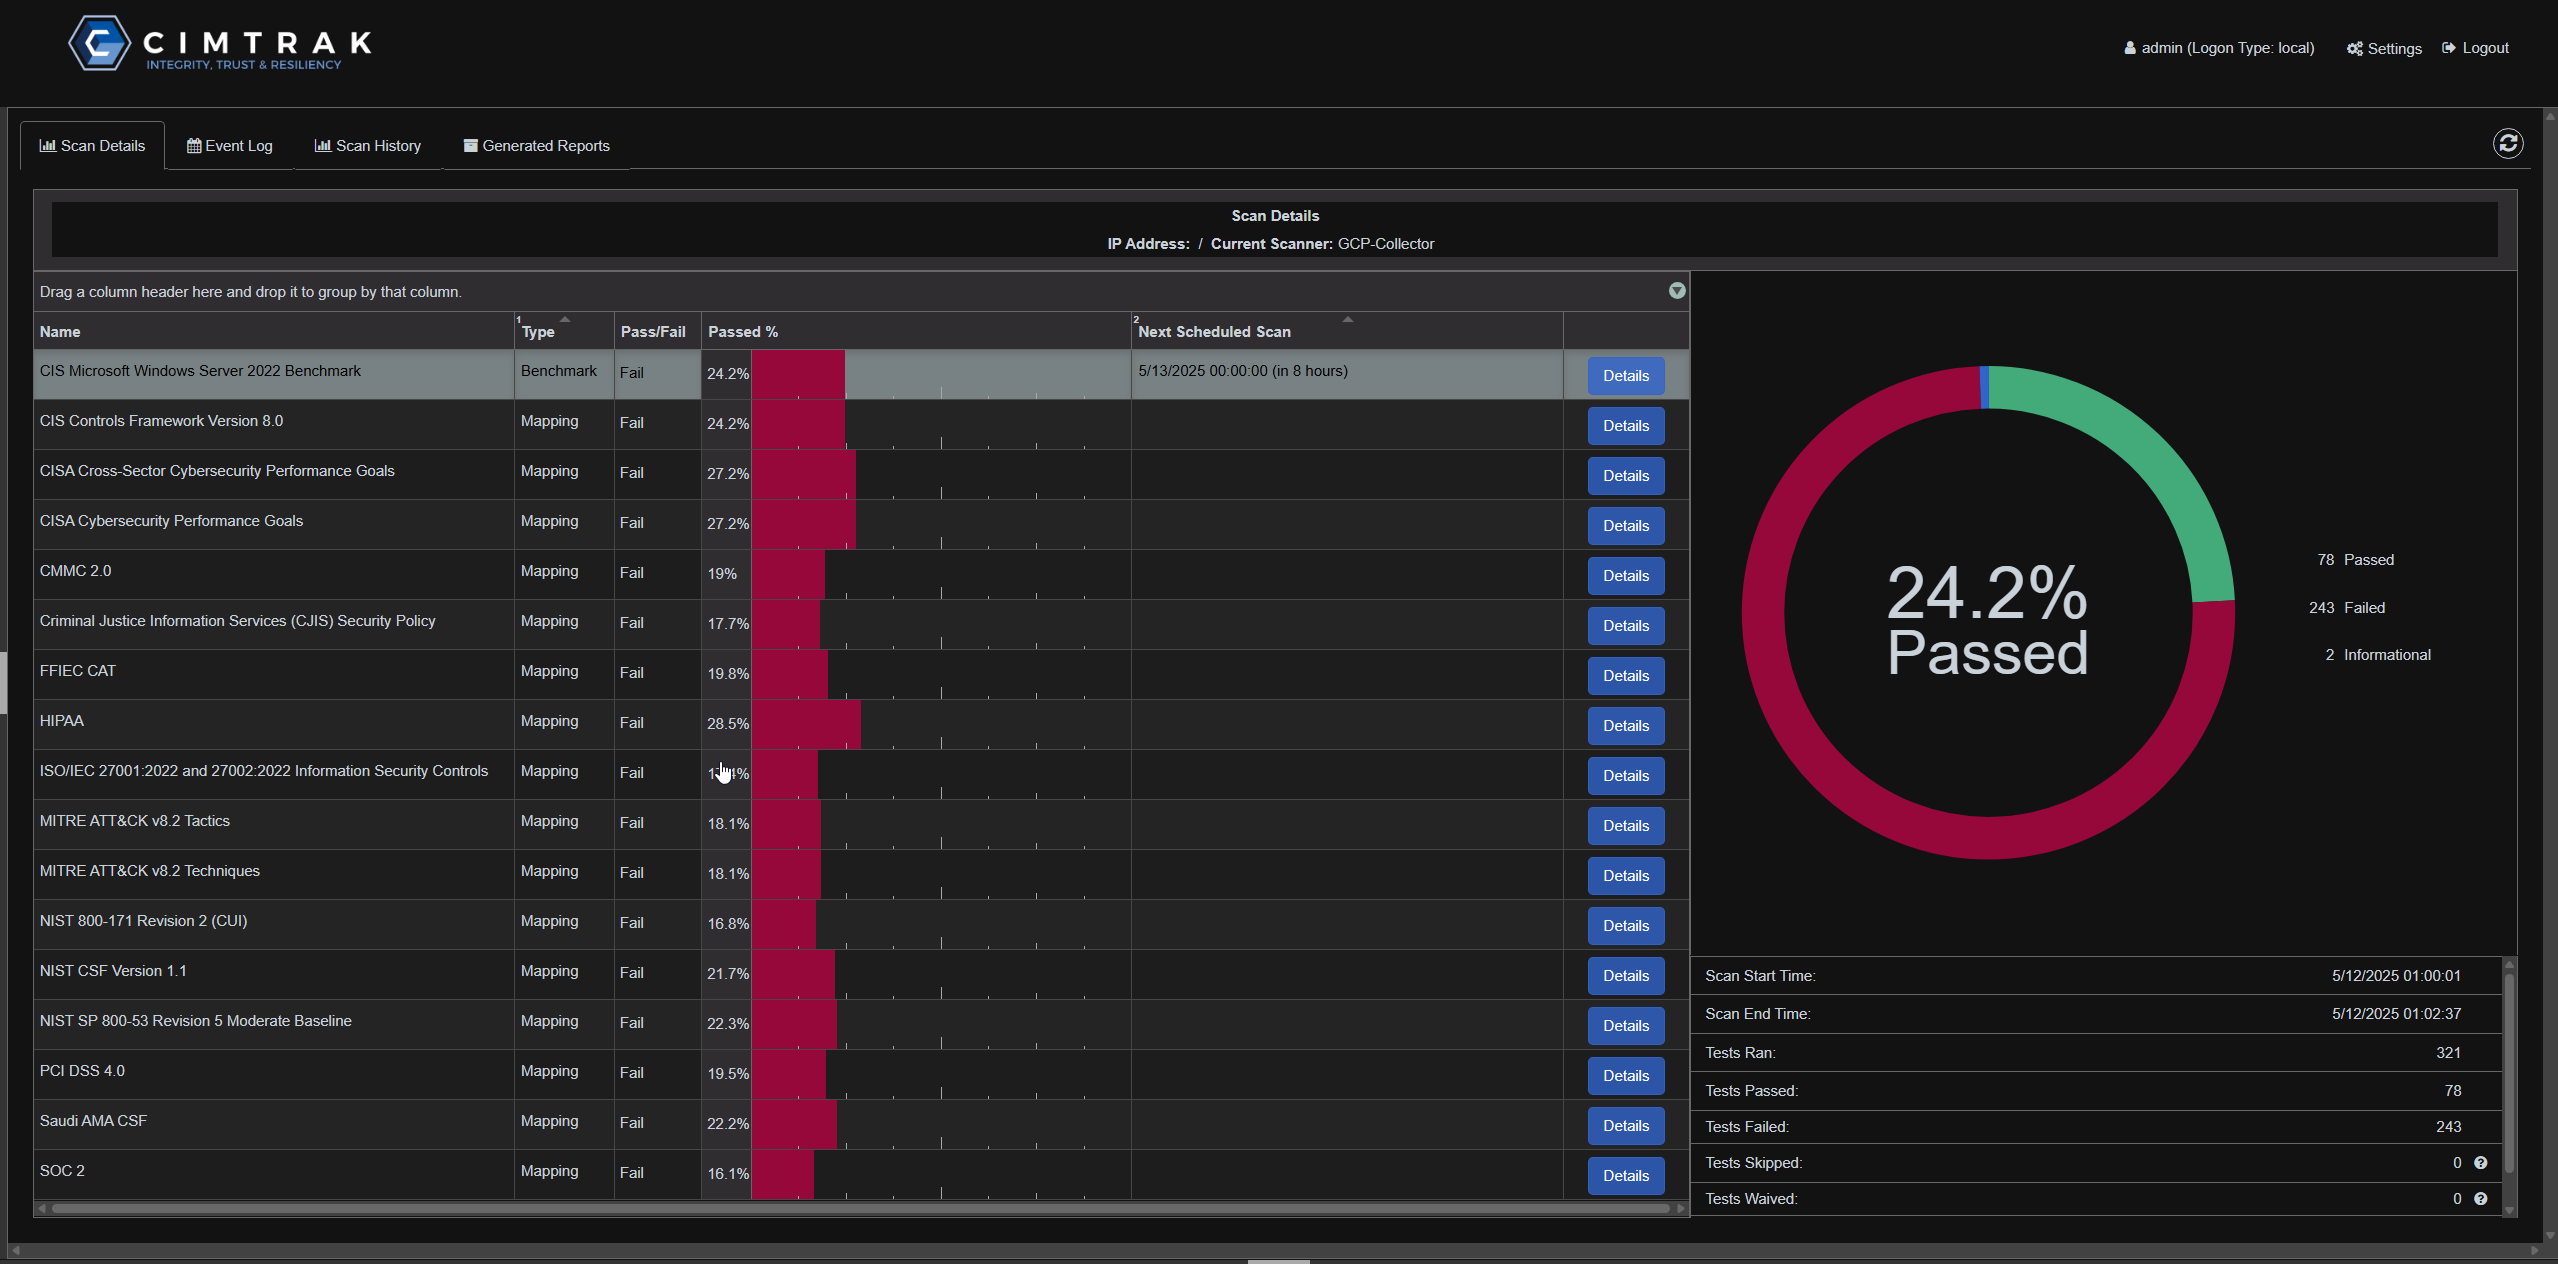2558x1264 pixels.
Task: Click the Settings gear icon
Action: pyautogui.click(x=2354, y=49)
